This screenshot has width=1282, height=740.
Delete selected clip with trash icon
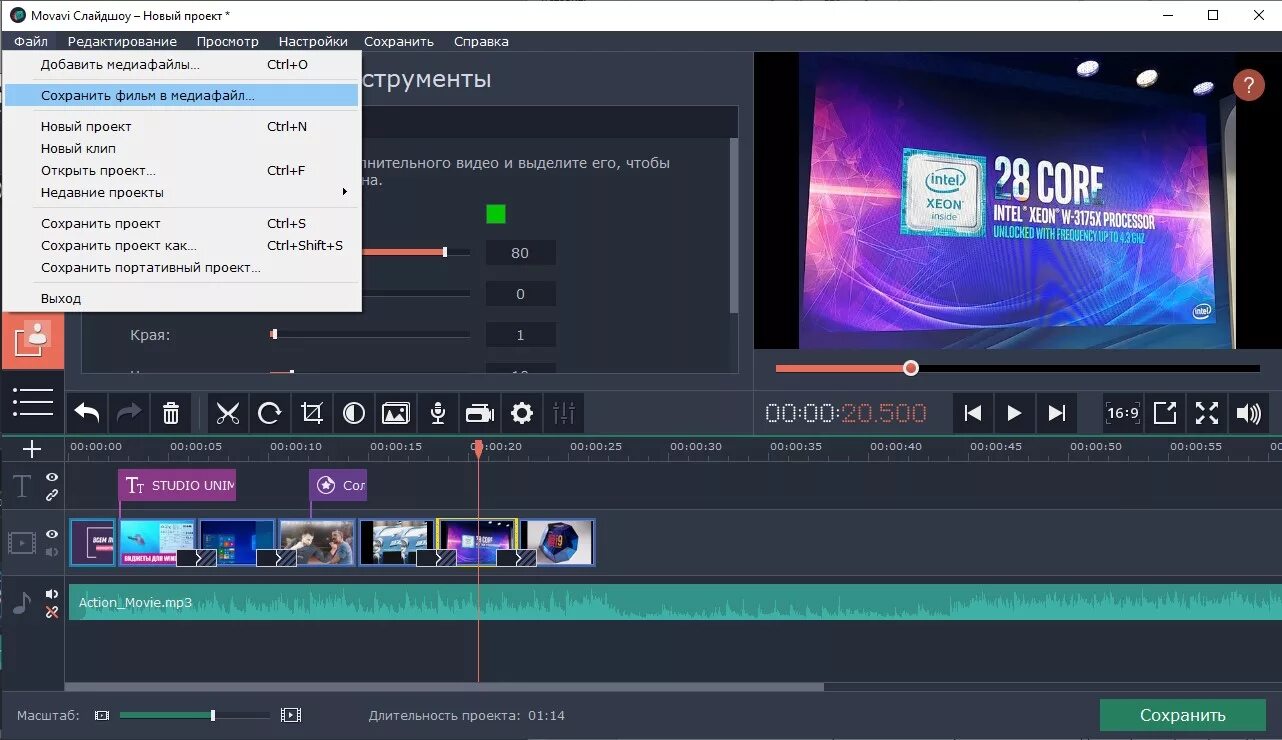point(170,412)
